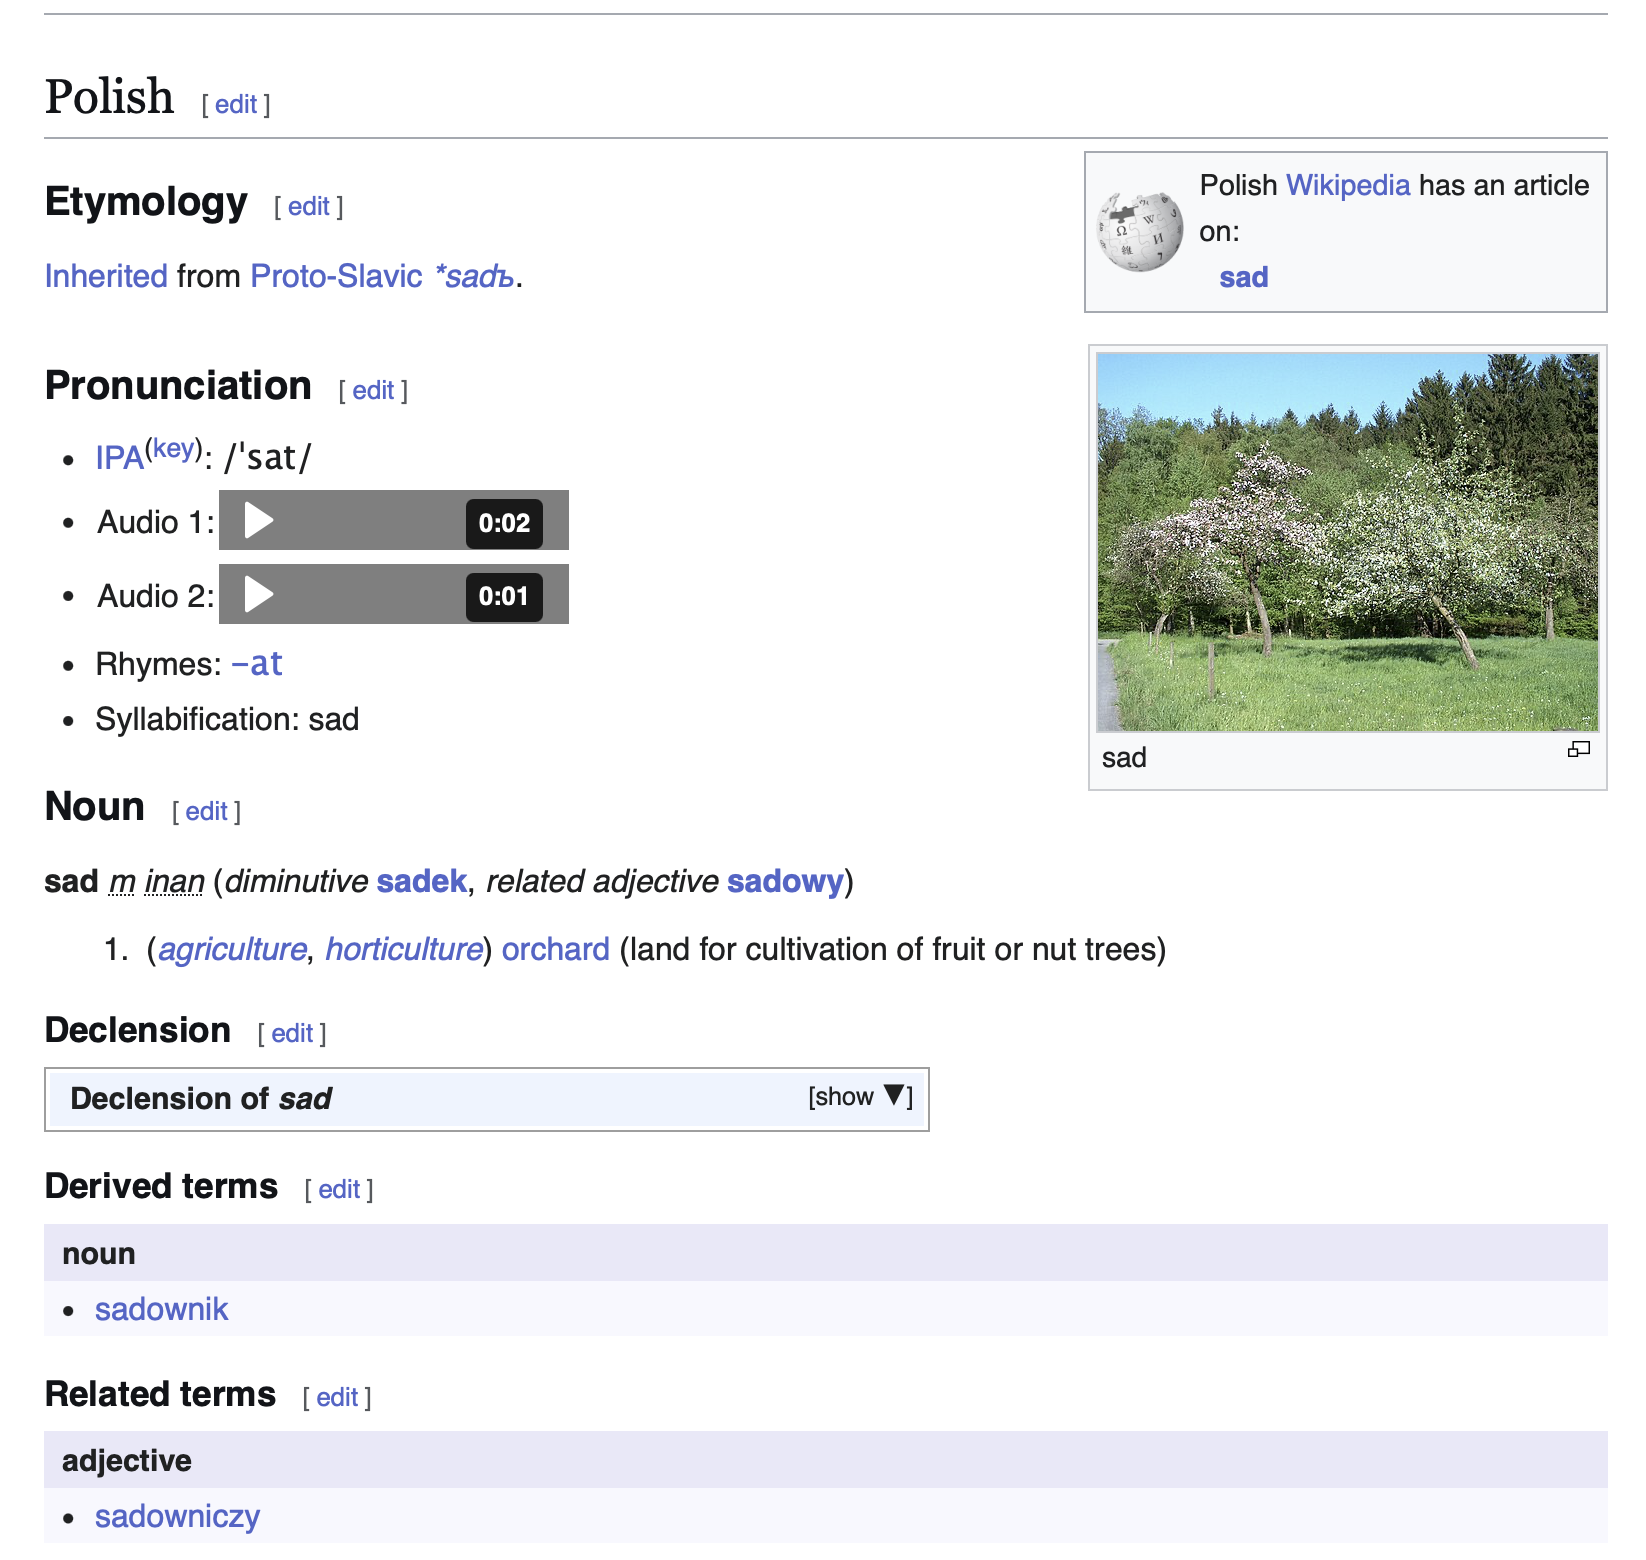Click the noun header in Derived terms
The height and width of the screenshot is (1560, 1646).
point(99,1253)
